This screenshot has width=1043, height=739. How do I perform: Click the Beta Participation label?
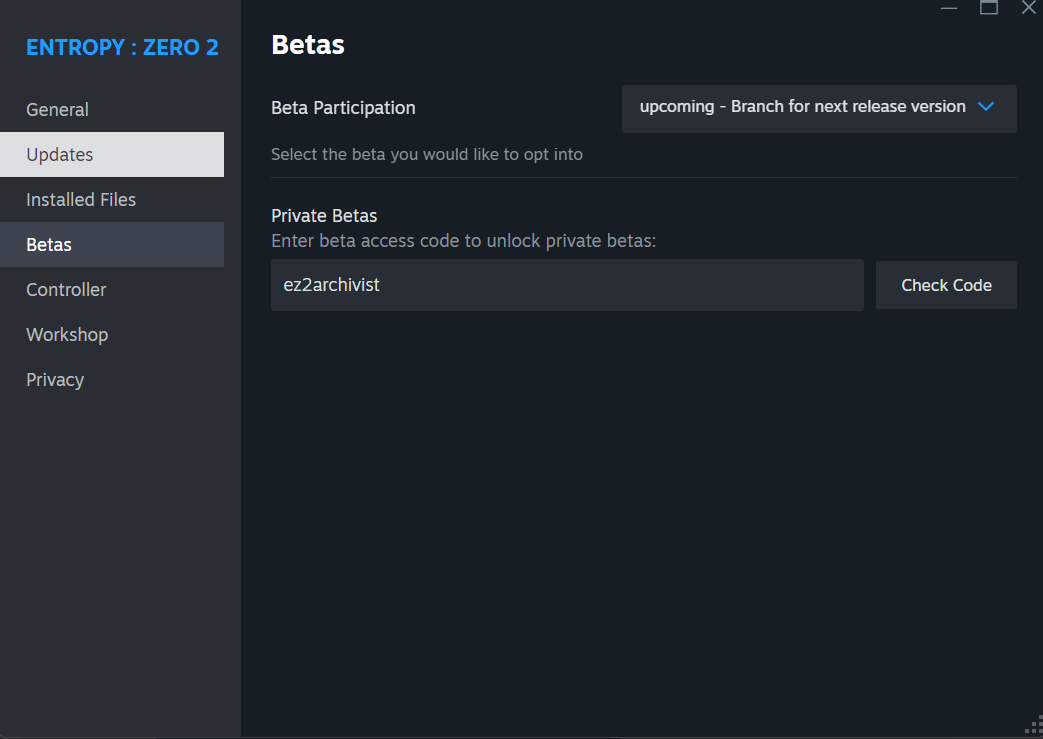343,108
